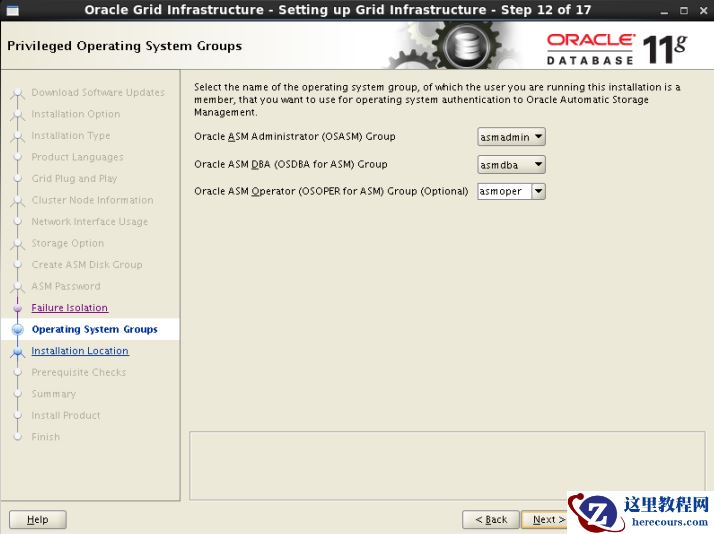Select the Operating System Groups step
Image resolution: width=714 pixels, height=534 pixels.
pyautogui.click(x=95, y=329)
